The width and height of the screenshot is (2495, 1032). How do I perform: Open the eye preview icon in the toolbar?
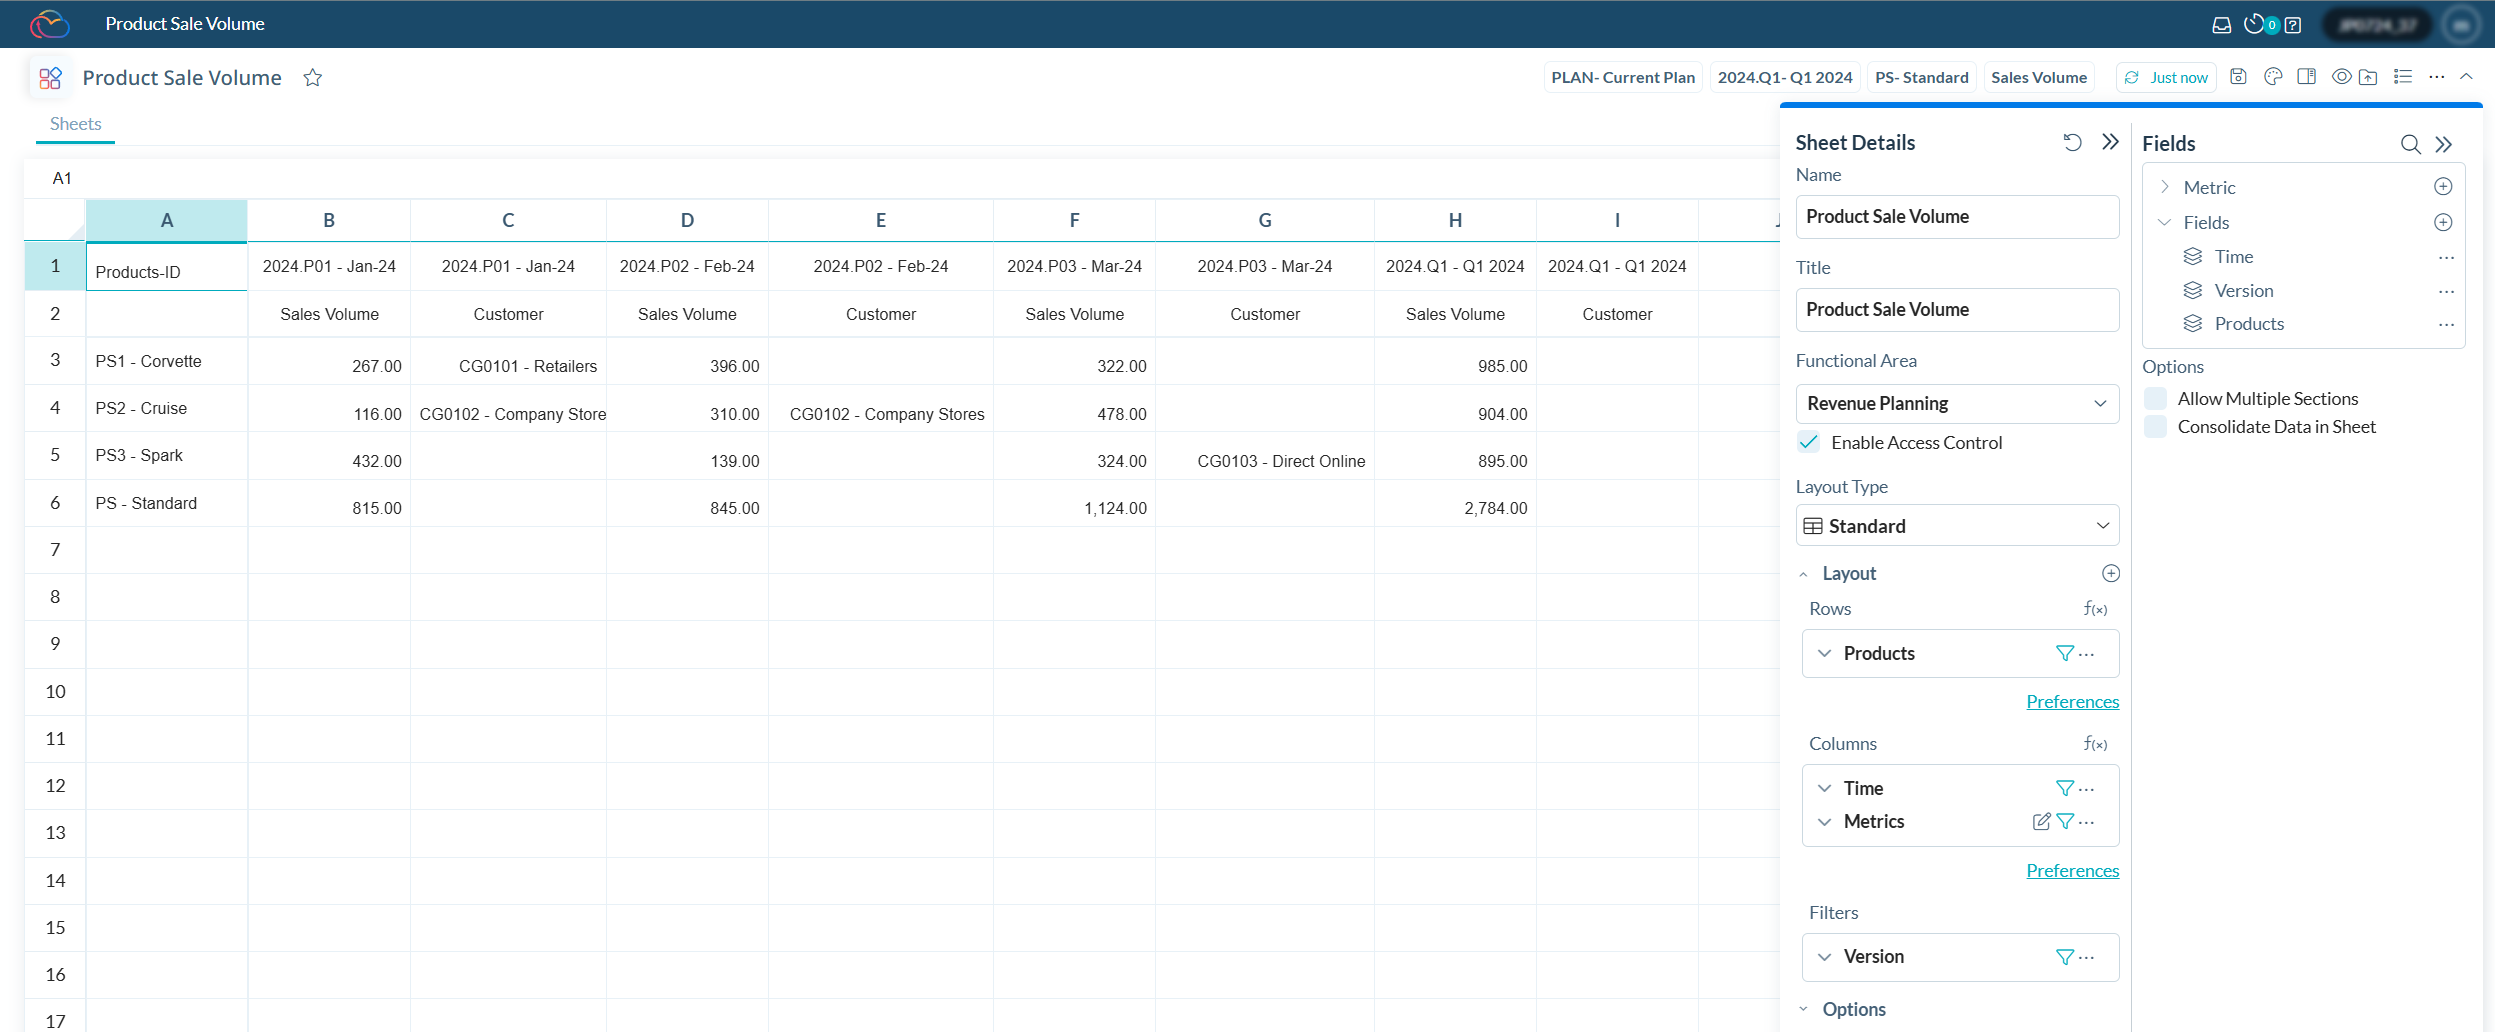tap(2341, 76)
